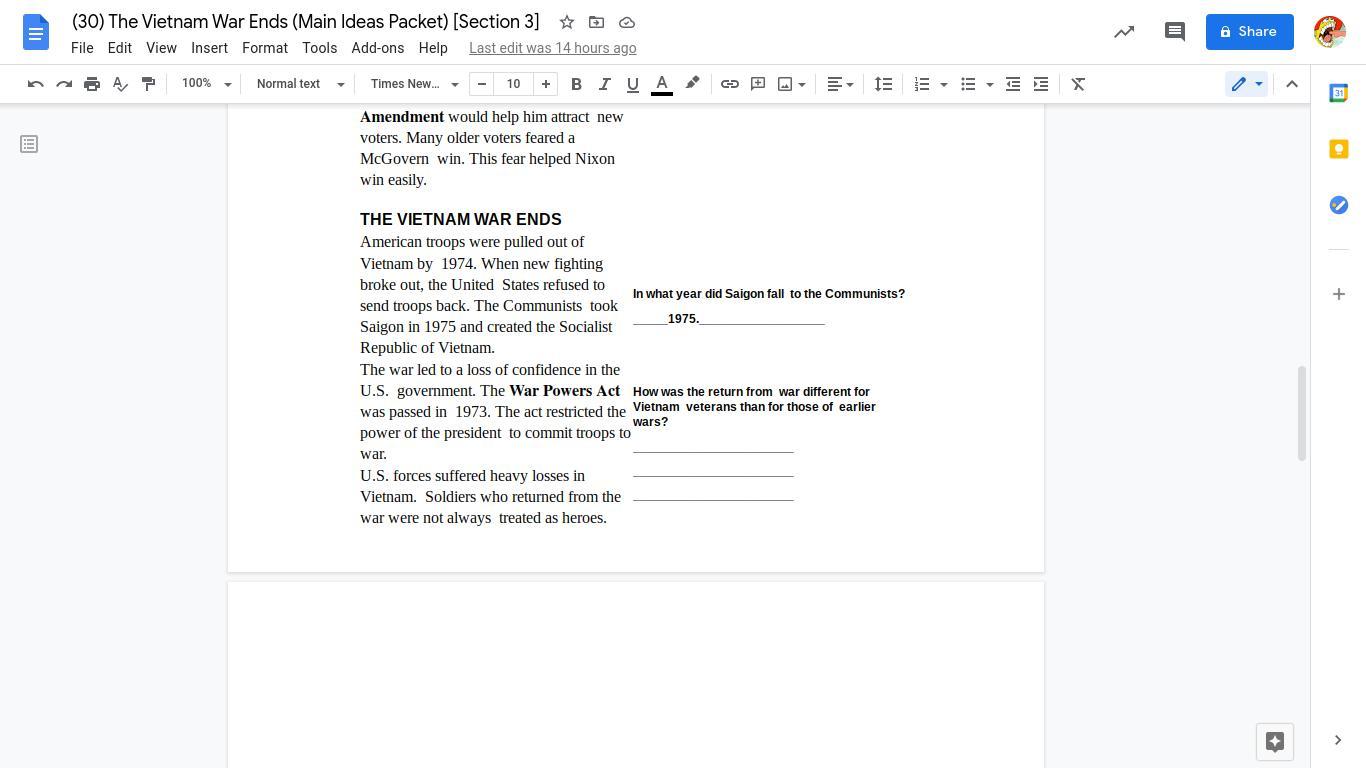Viewport: 1366px width, 768px height.
Task: Open last edit version history link
Action: (553, 48)
